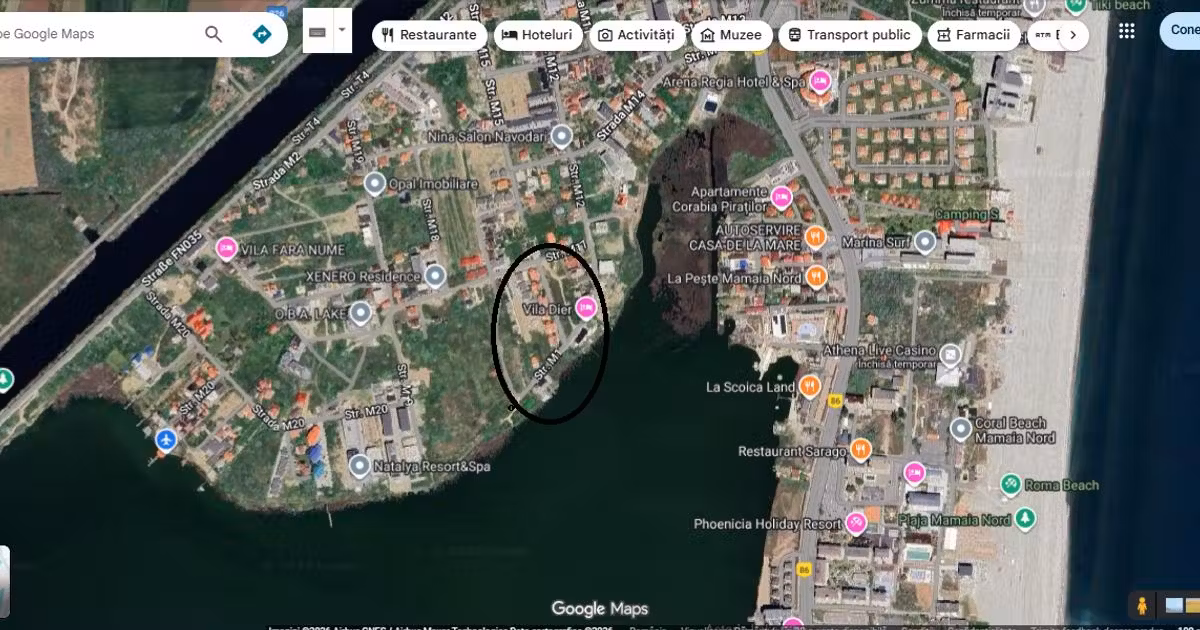The image size is (1200, 630).
Task: Select the Muzee category chip
Action: (731, 35)
